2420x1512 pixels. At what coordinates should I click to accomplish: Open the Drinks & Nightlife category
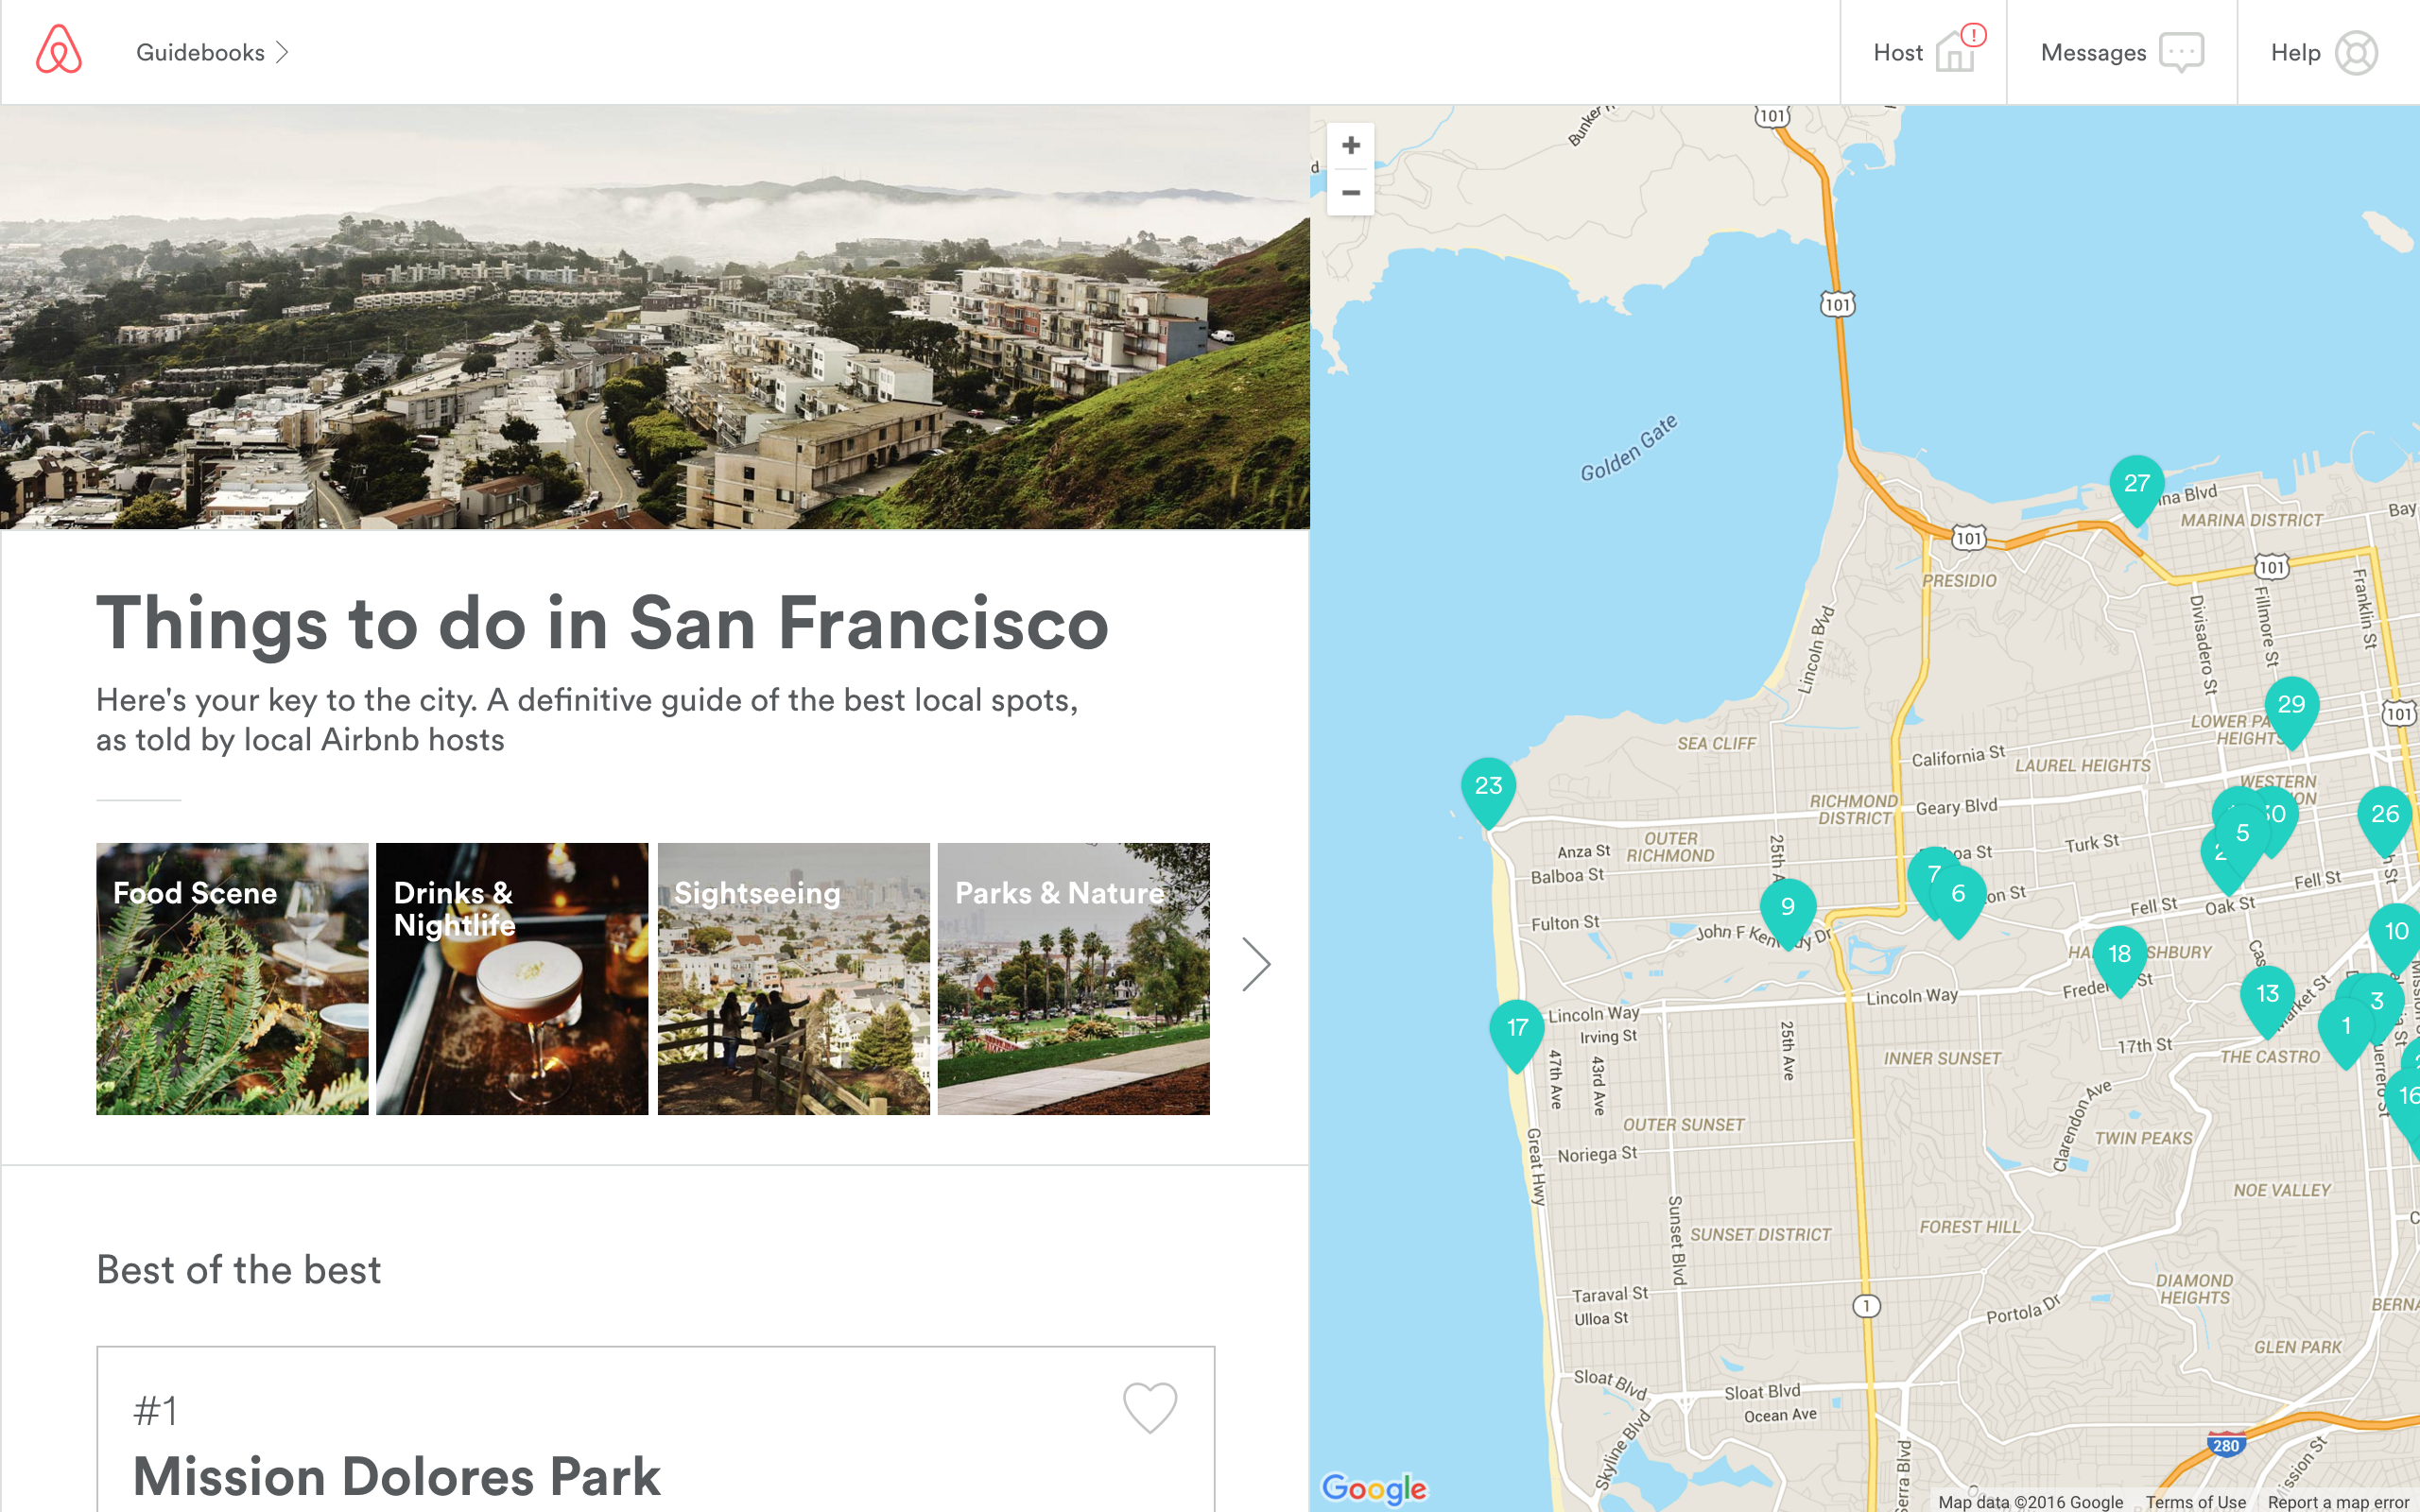point(512,979)
